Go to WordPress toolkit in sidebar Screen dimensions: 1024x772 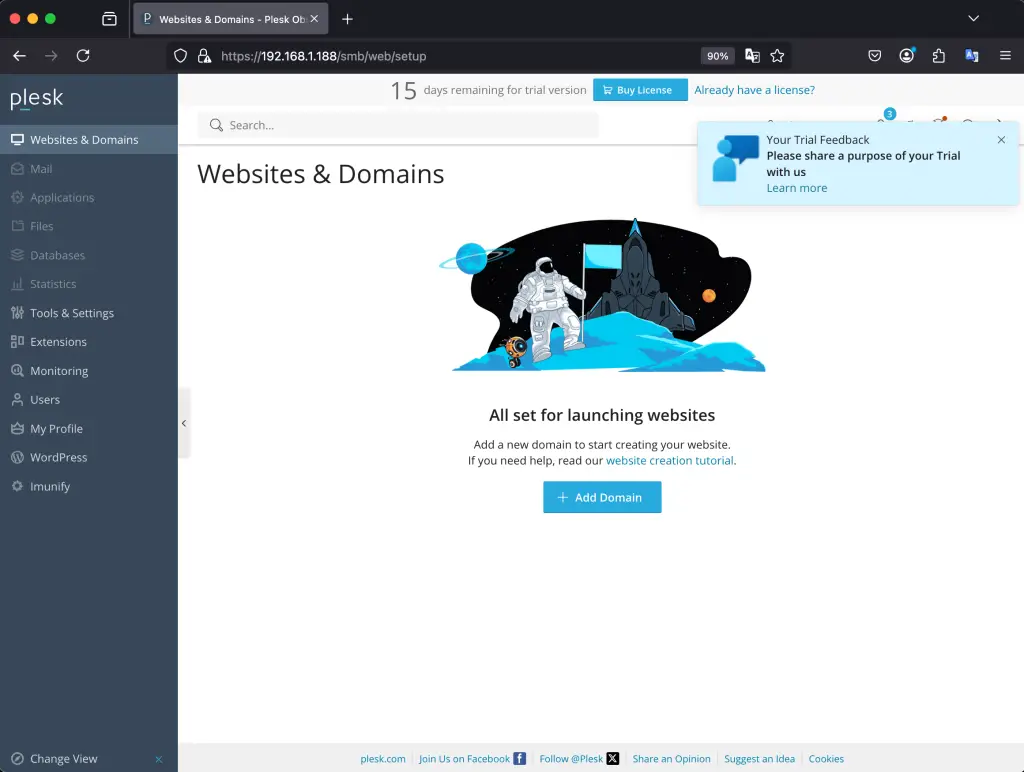coord(58,457)
